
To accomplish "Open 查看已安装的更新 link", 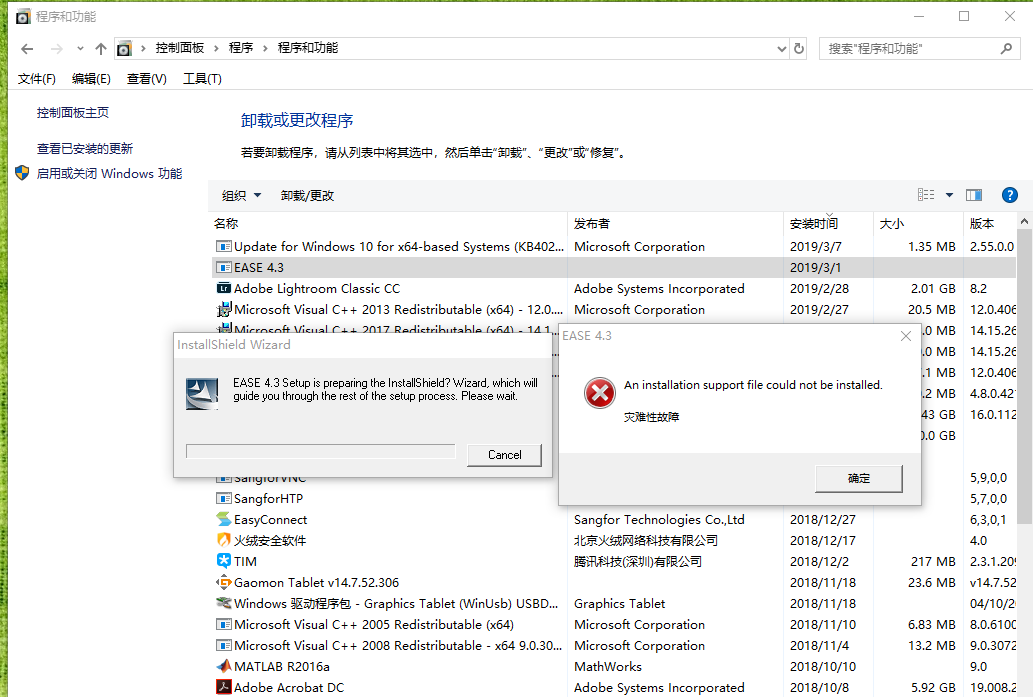I will click(x=85, y=149).
